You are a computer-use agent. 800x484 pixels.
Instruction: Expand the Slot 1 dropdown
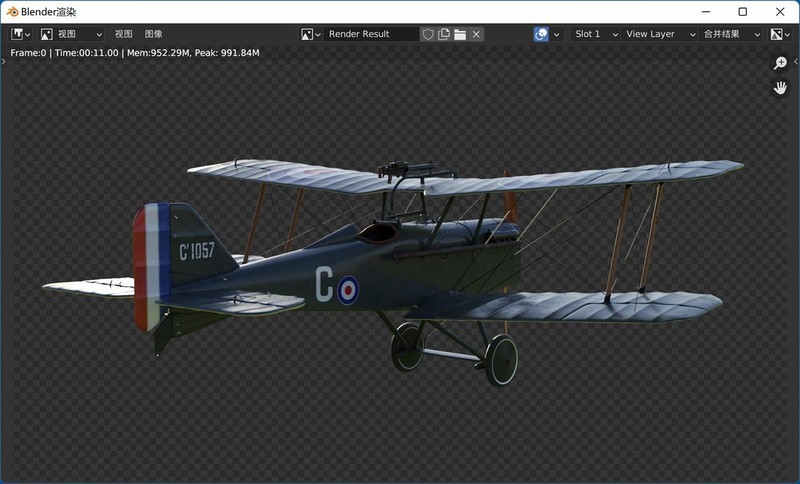tap(595, 34)
